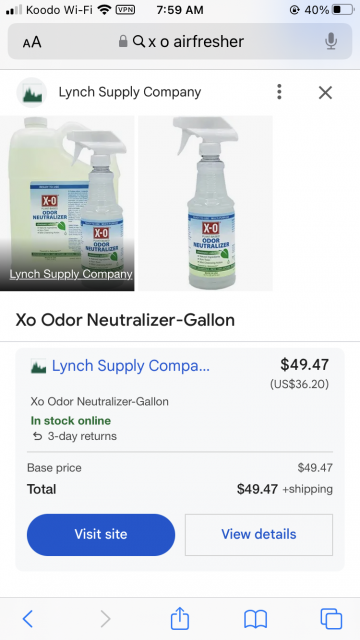Tap the Lynch Supply Company header logo
Screen dimensions: 360x640
pos(32,92)
